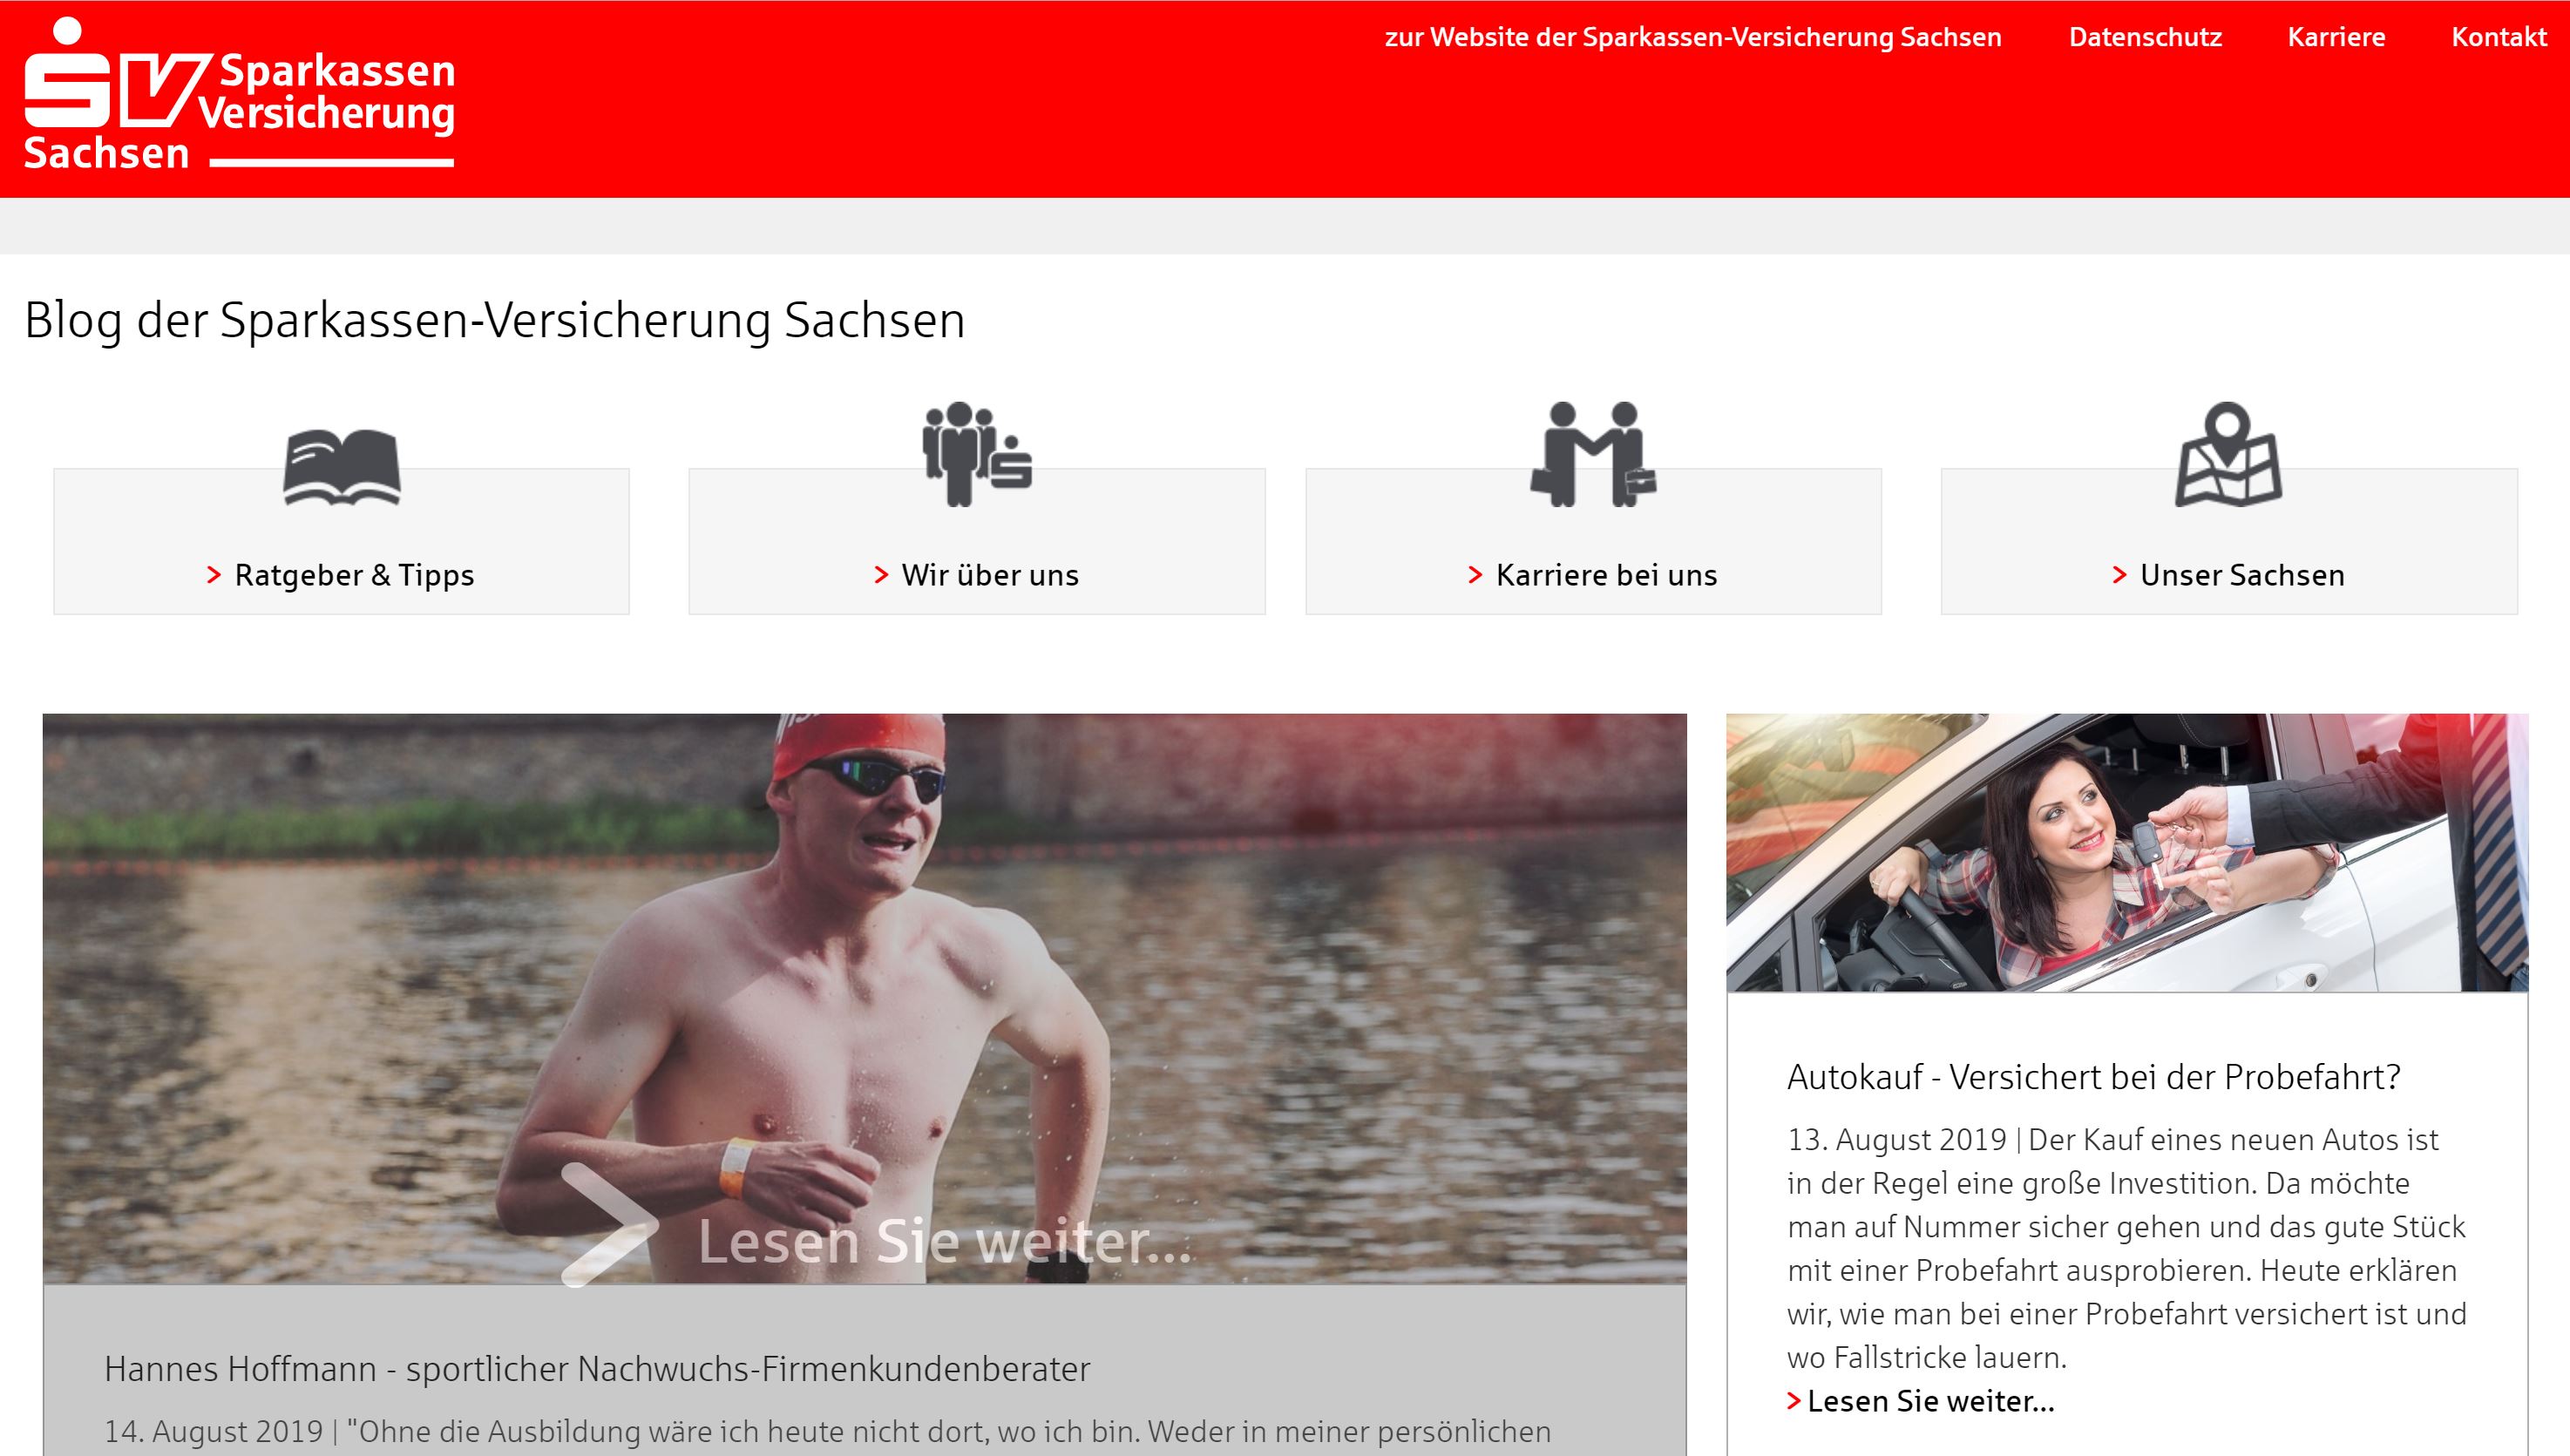
Task: Click the map with location pin icon
Action: tap(2228, 454)
